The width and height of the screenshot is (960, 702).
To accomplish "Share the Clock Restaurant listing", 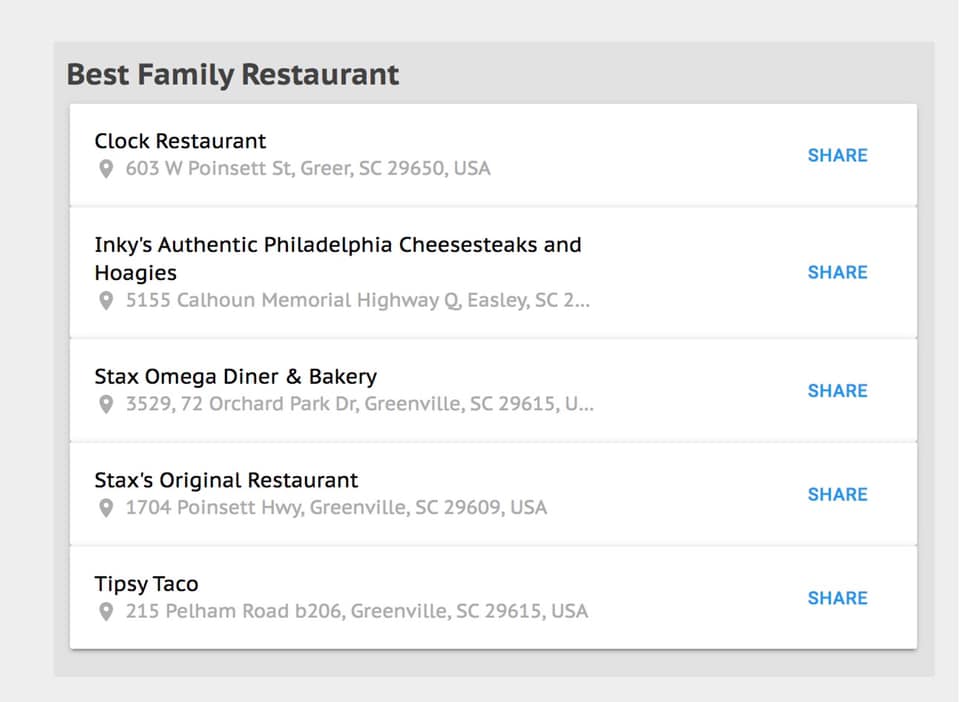I will pyautogui.click(x=838, y=155).
